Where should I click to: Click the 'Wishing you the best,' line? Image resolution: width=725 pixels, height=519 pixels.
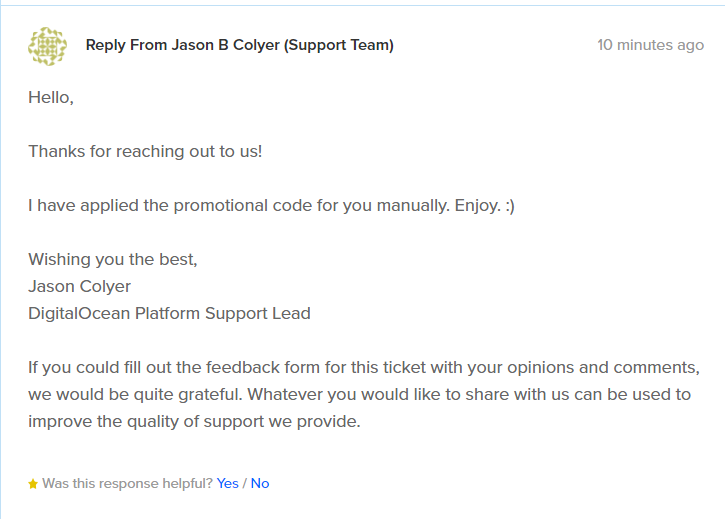point(113,260)
